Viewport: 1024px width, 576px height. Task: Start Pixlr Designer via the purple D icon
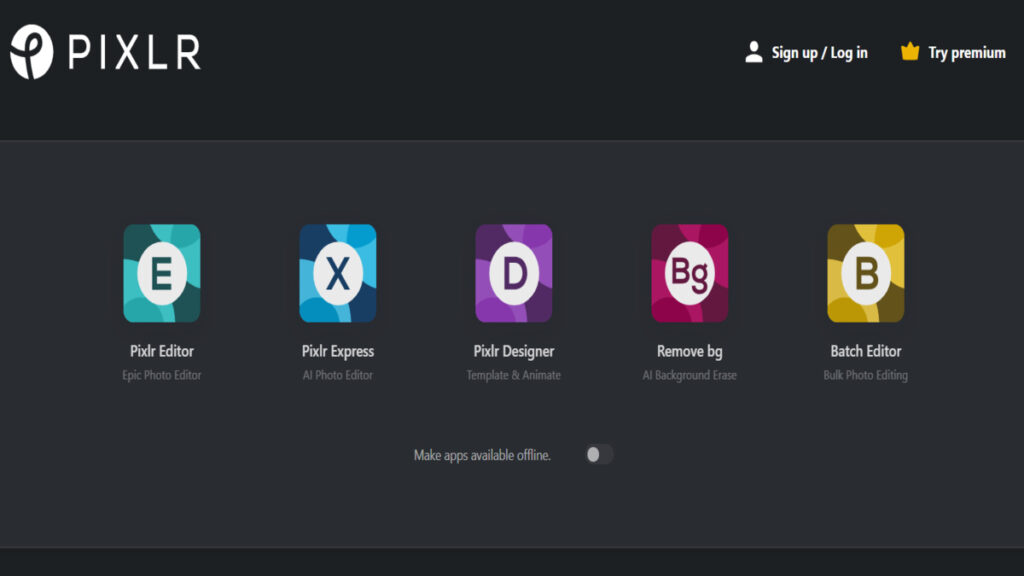tap(514, 273)
